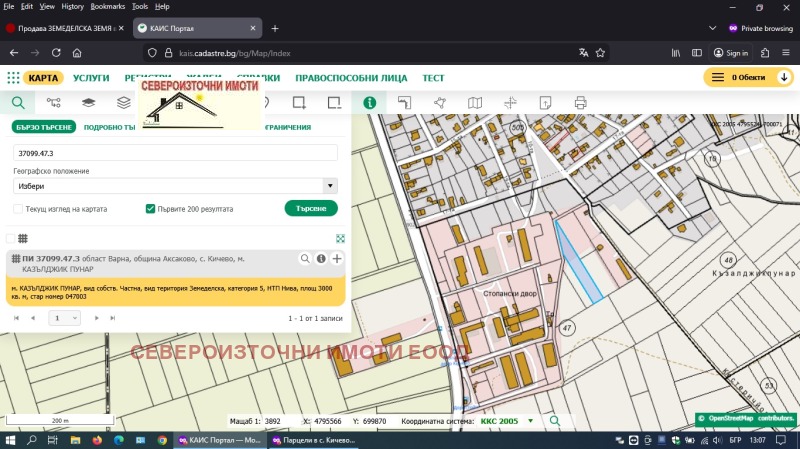The height and width of the screenshot is (449, 800).
Task: Click the folded map icon in toolbar
Action: pyautogui.click(x=475, y=102)
